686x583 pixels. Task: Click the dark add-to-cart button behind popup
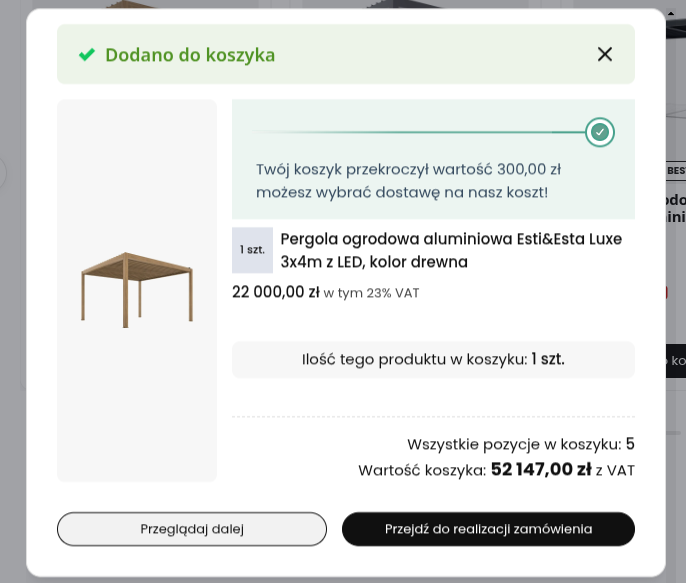(x=676, y=361)
